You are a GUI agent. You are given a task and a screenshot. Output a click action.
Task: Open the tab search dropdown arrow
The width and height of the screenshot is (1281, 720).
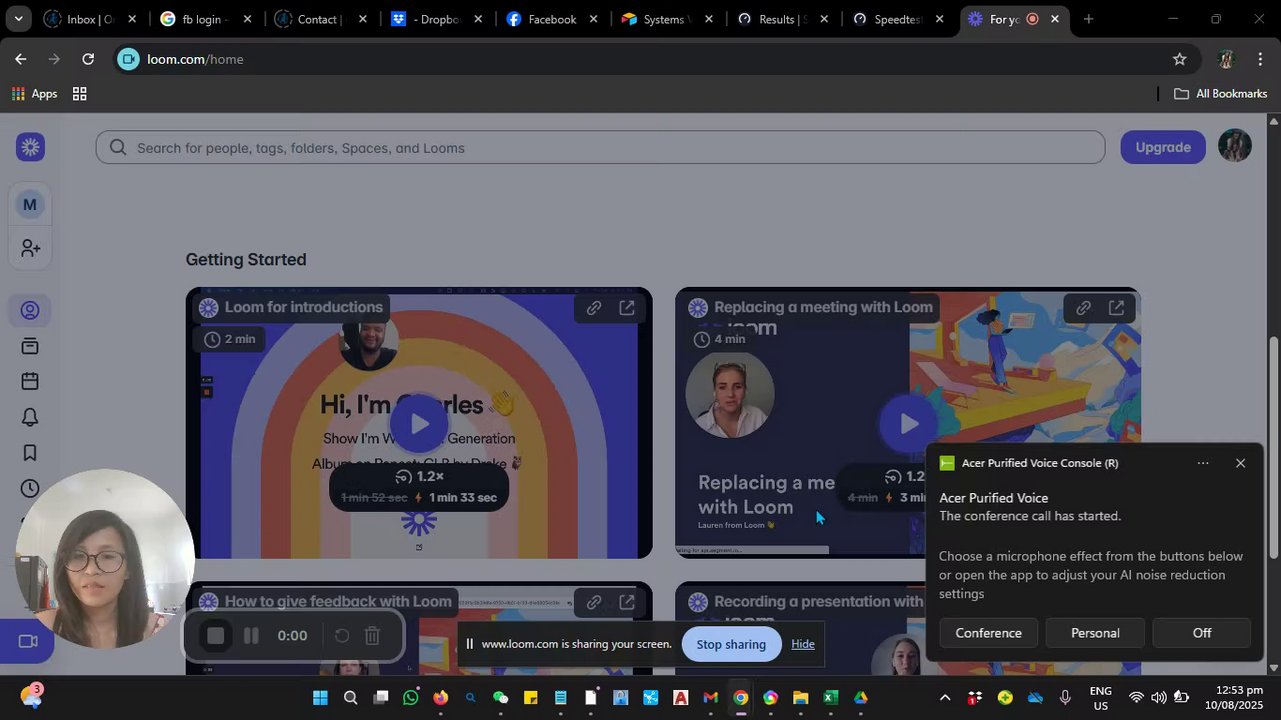pyautogui.click(x=18, y=19)
